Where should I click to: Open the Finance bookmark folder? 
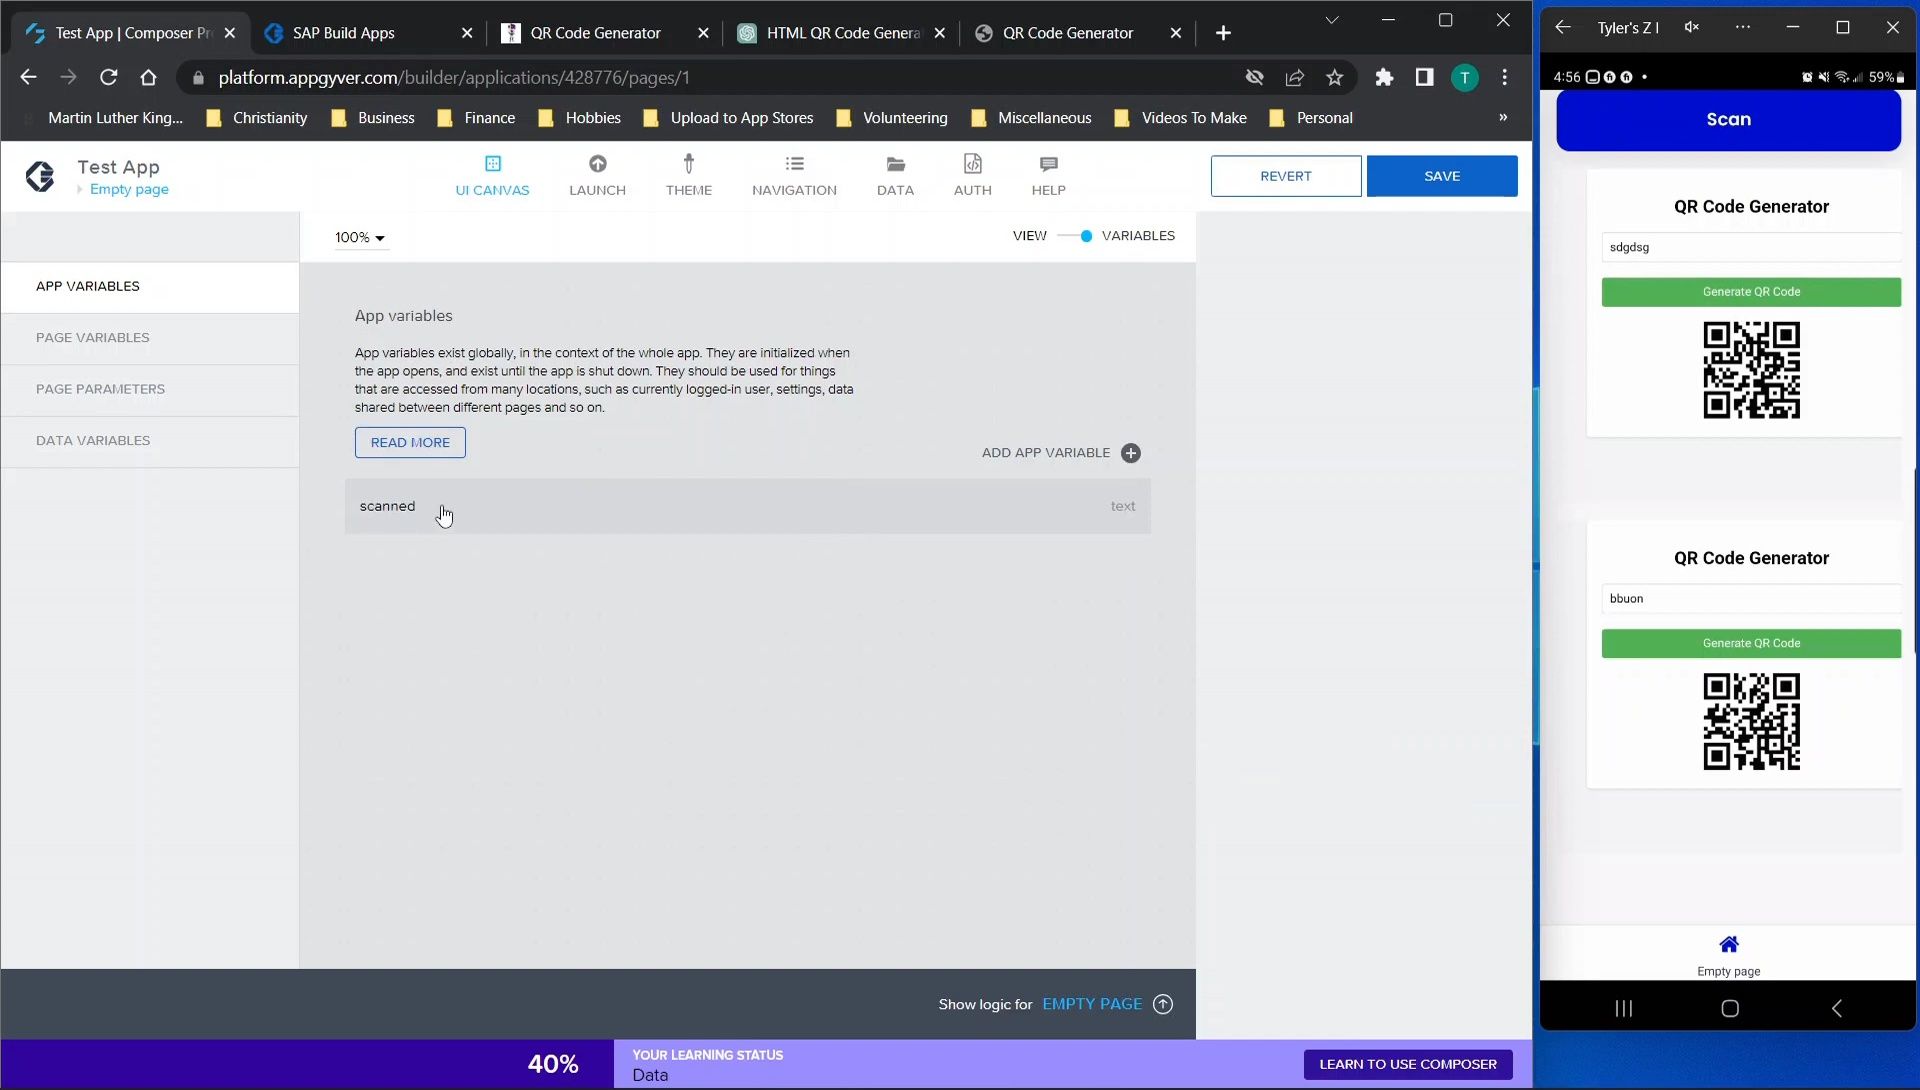[477, 118]
